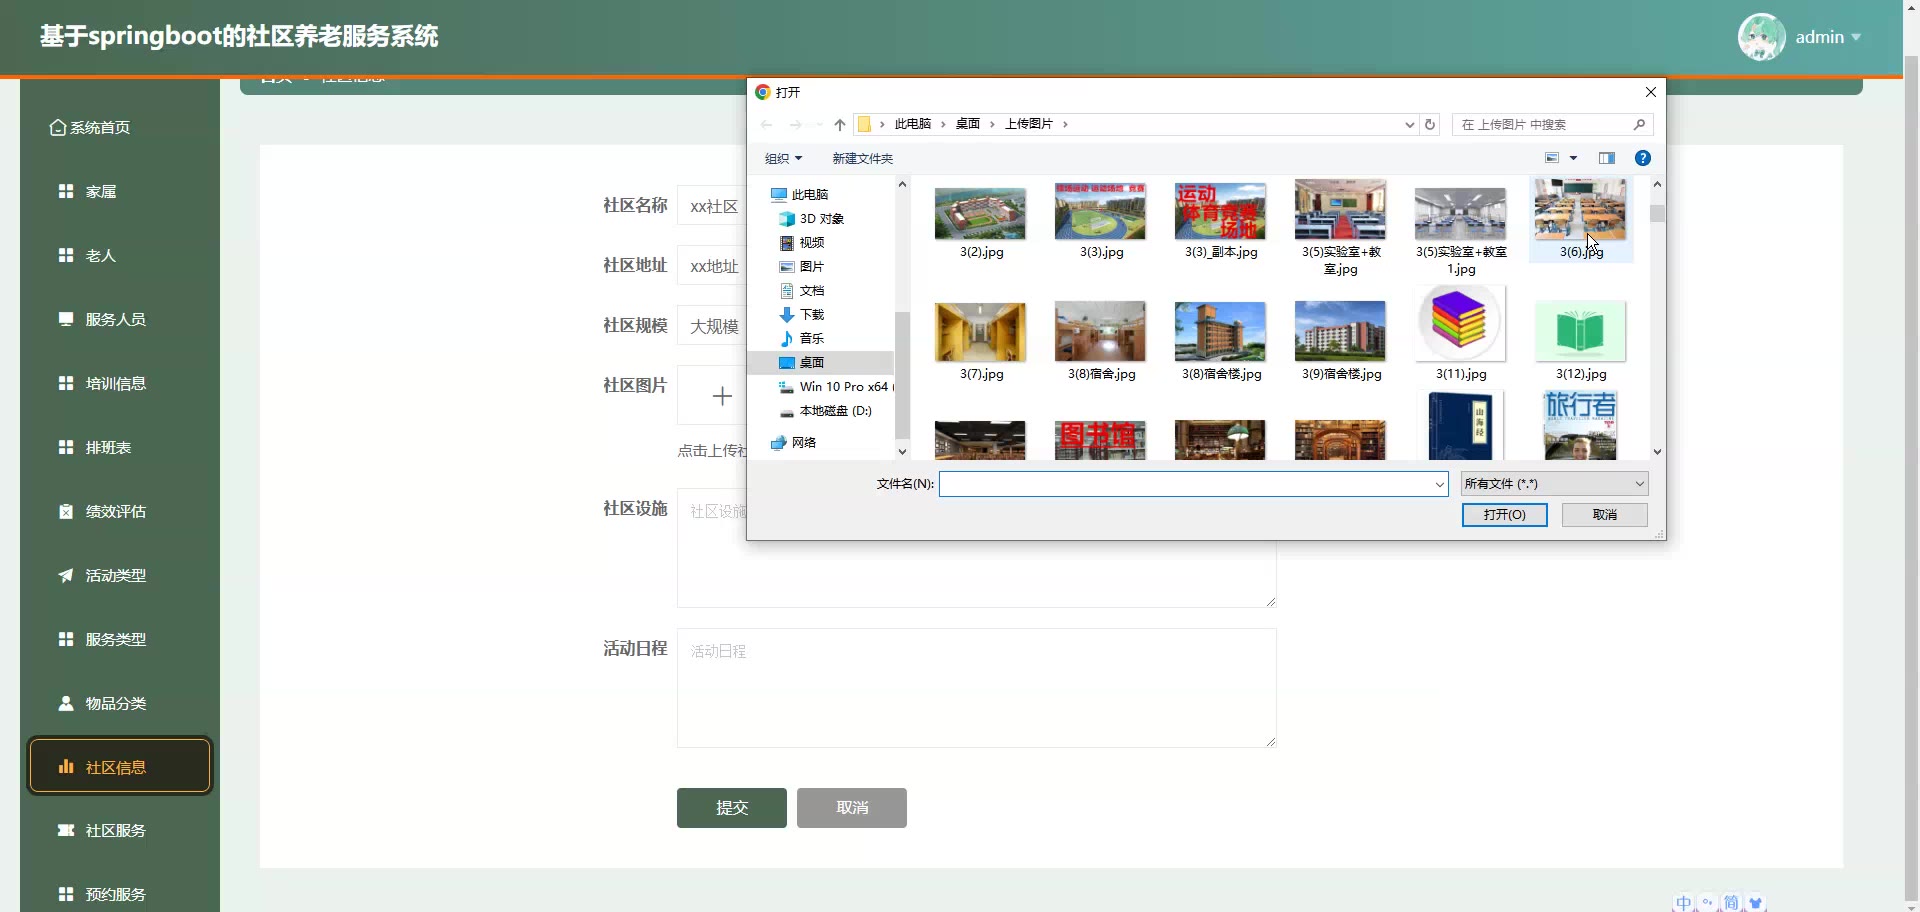
Task: Click the forward arrow in file dialog
Action: click(x=795, y=125)
